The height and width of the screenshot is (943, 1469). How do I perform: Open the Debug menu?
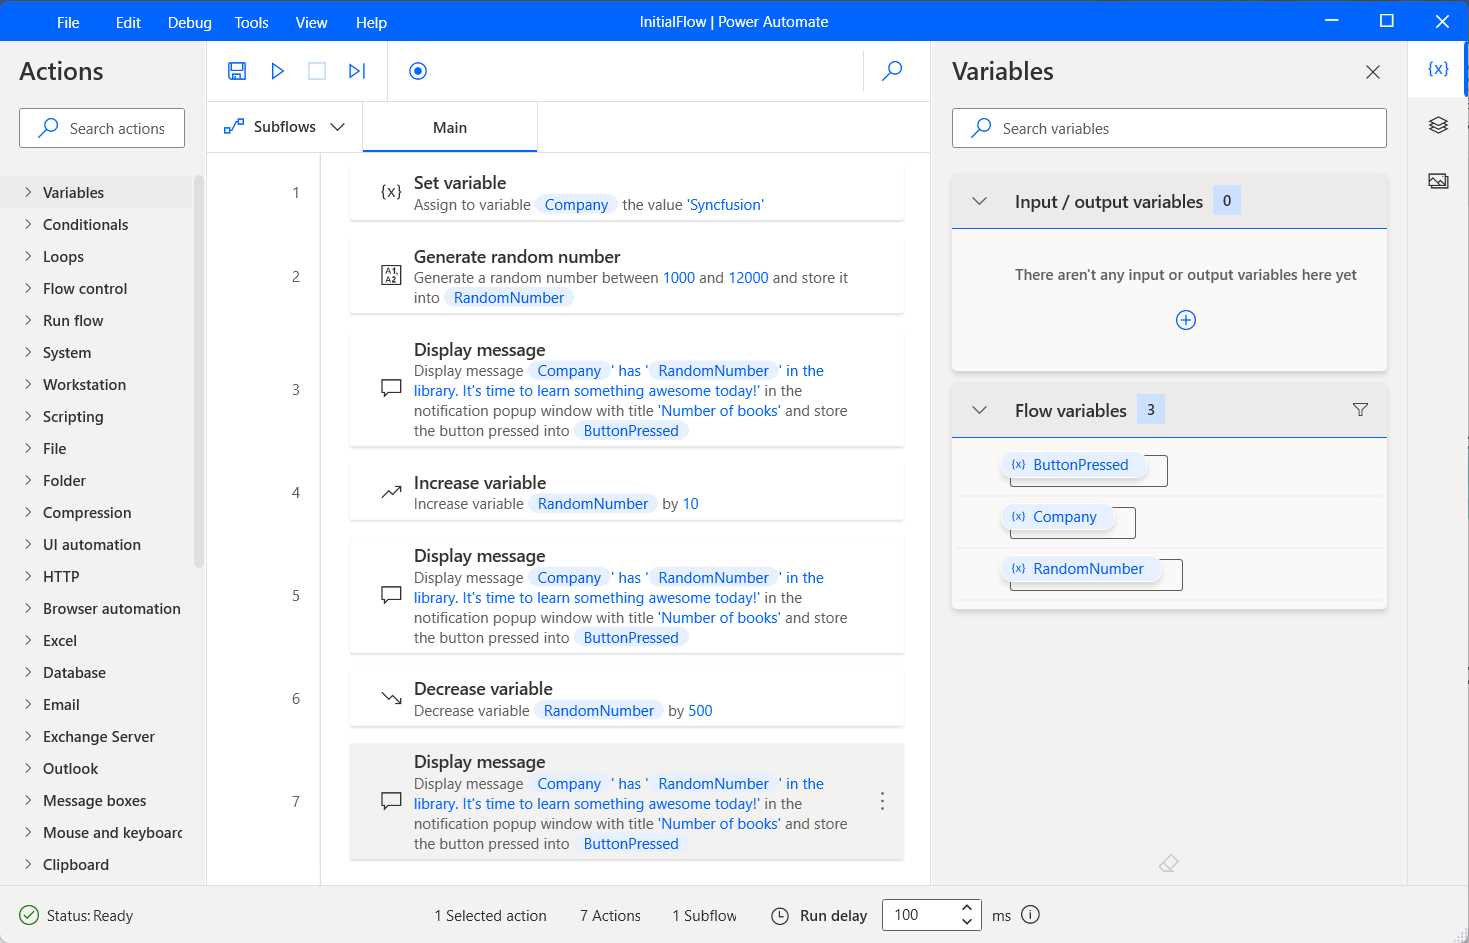[x=190, y=22]
